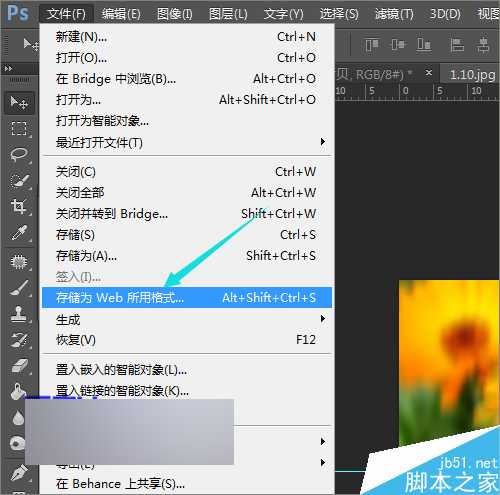The width and height of the screenshot is (500, 495).
Task: Expand the 生成 submenu arrow
Action: (322, 319)
